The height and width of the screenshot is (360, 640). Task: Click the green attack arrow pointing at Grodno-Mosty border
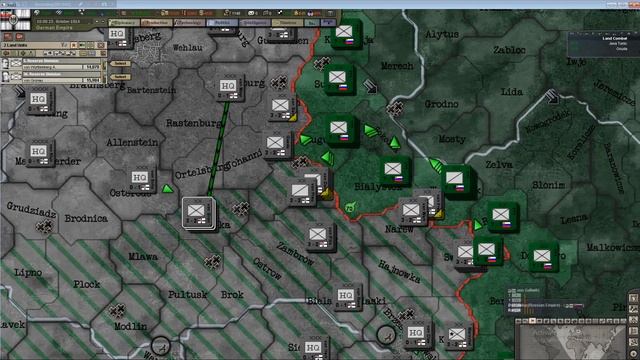435,164
